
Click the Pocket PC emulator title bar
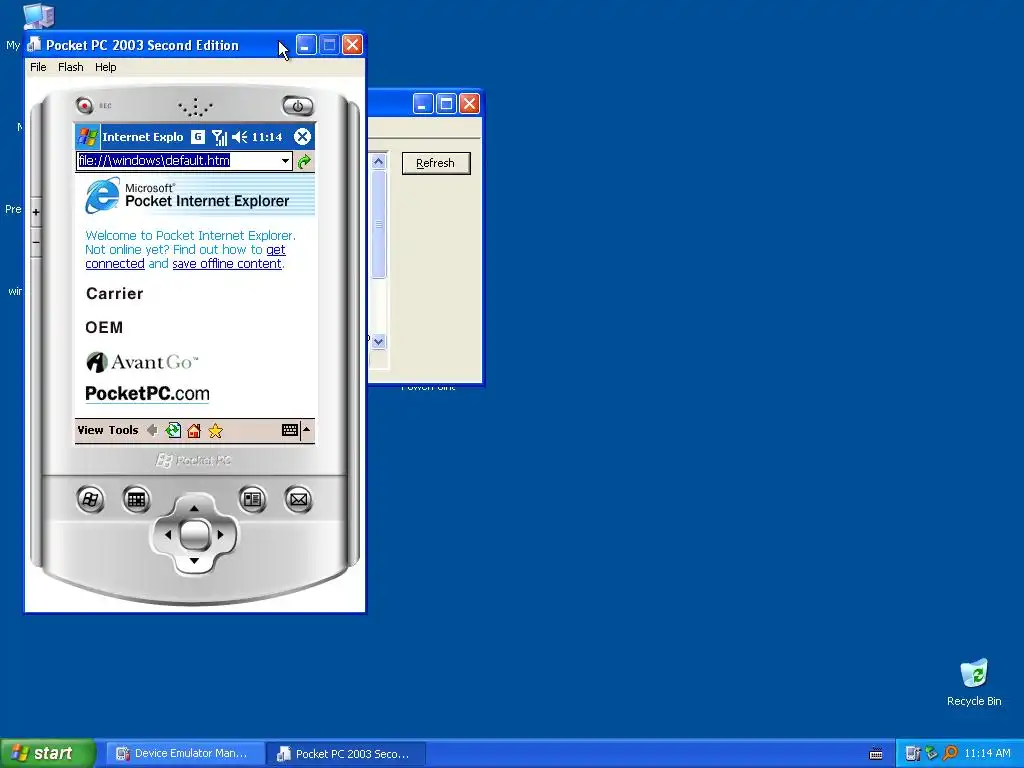[x=160, y=45]
